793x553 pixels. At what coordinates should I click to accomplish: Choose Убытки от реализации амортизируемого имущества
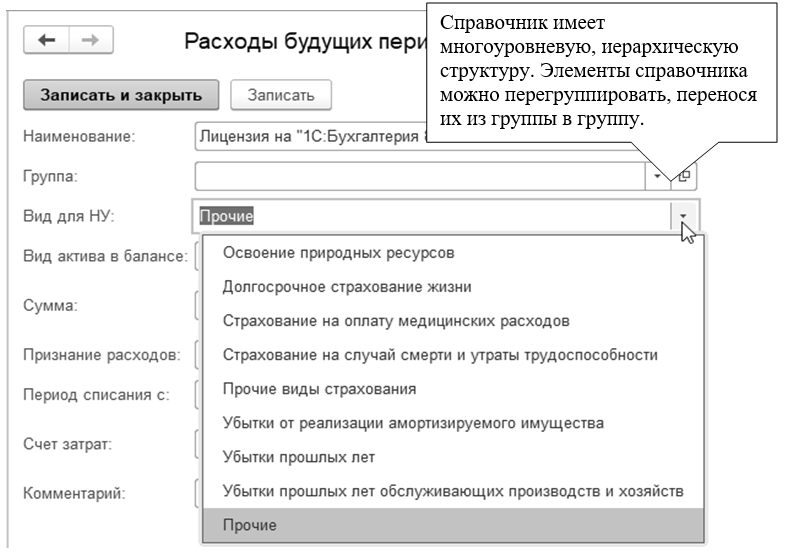(x=453, y=423)
